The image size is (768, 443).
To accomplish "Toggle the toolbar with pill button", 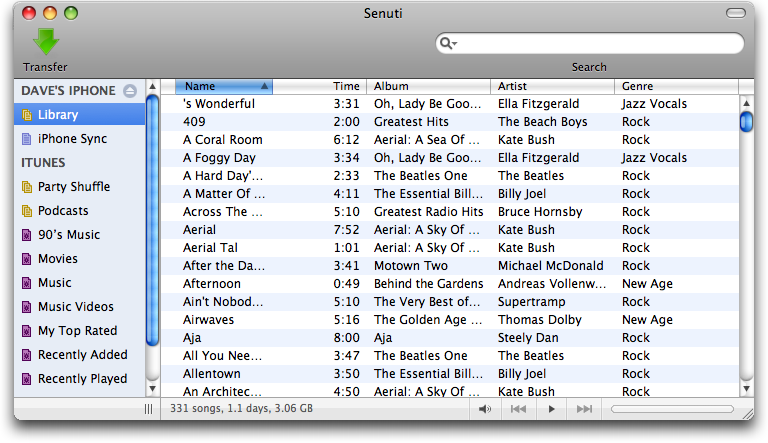I will tap(735, 13).
